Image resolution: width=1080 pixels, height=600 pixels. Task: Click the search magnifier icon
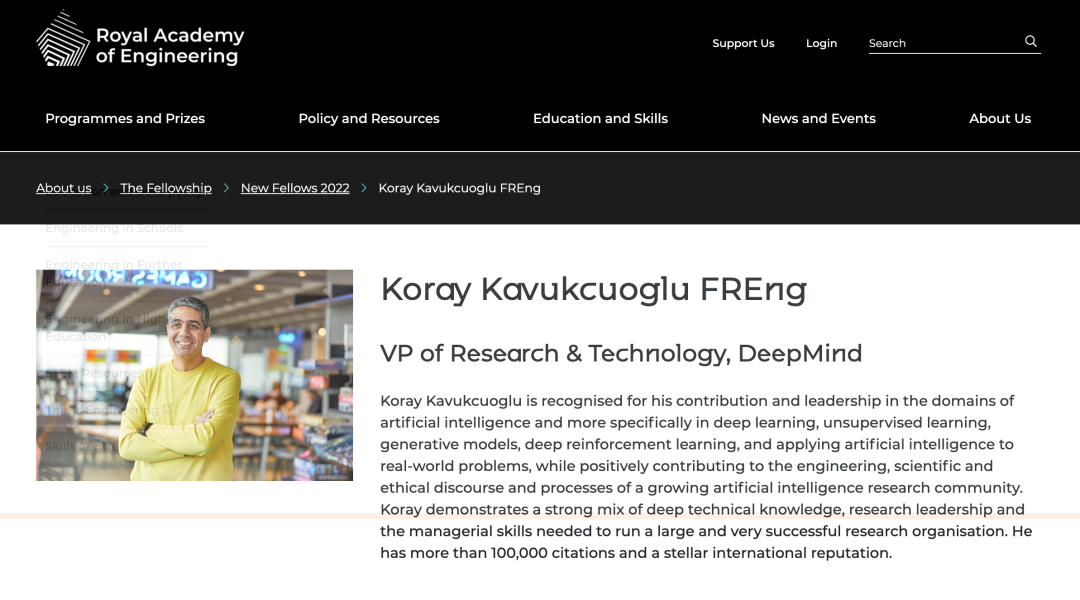coord(1030,41)
